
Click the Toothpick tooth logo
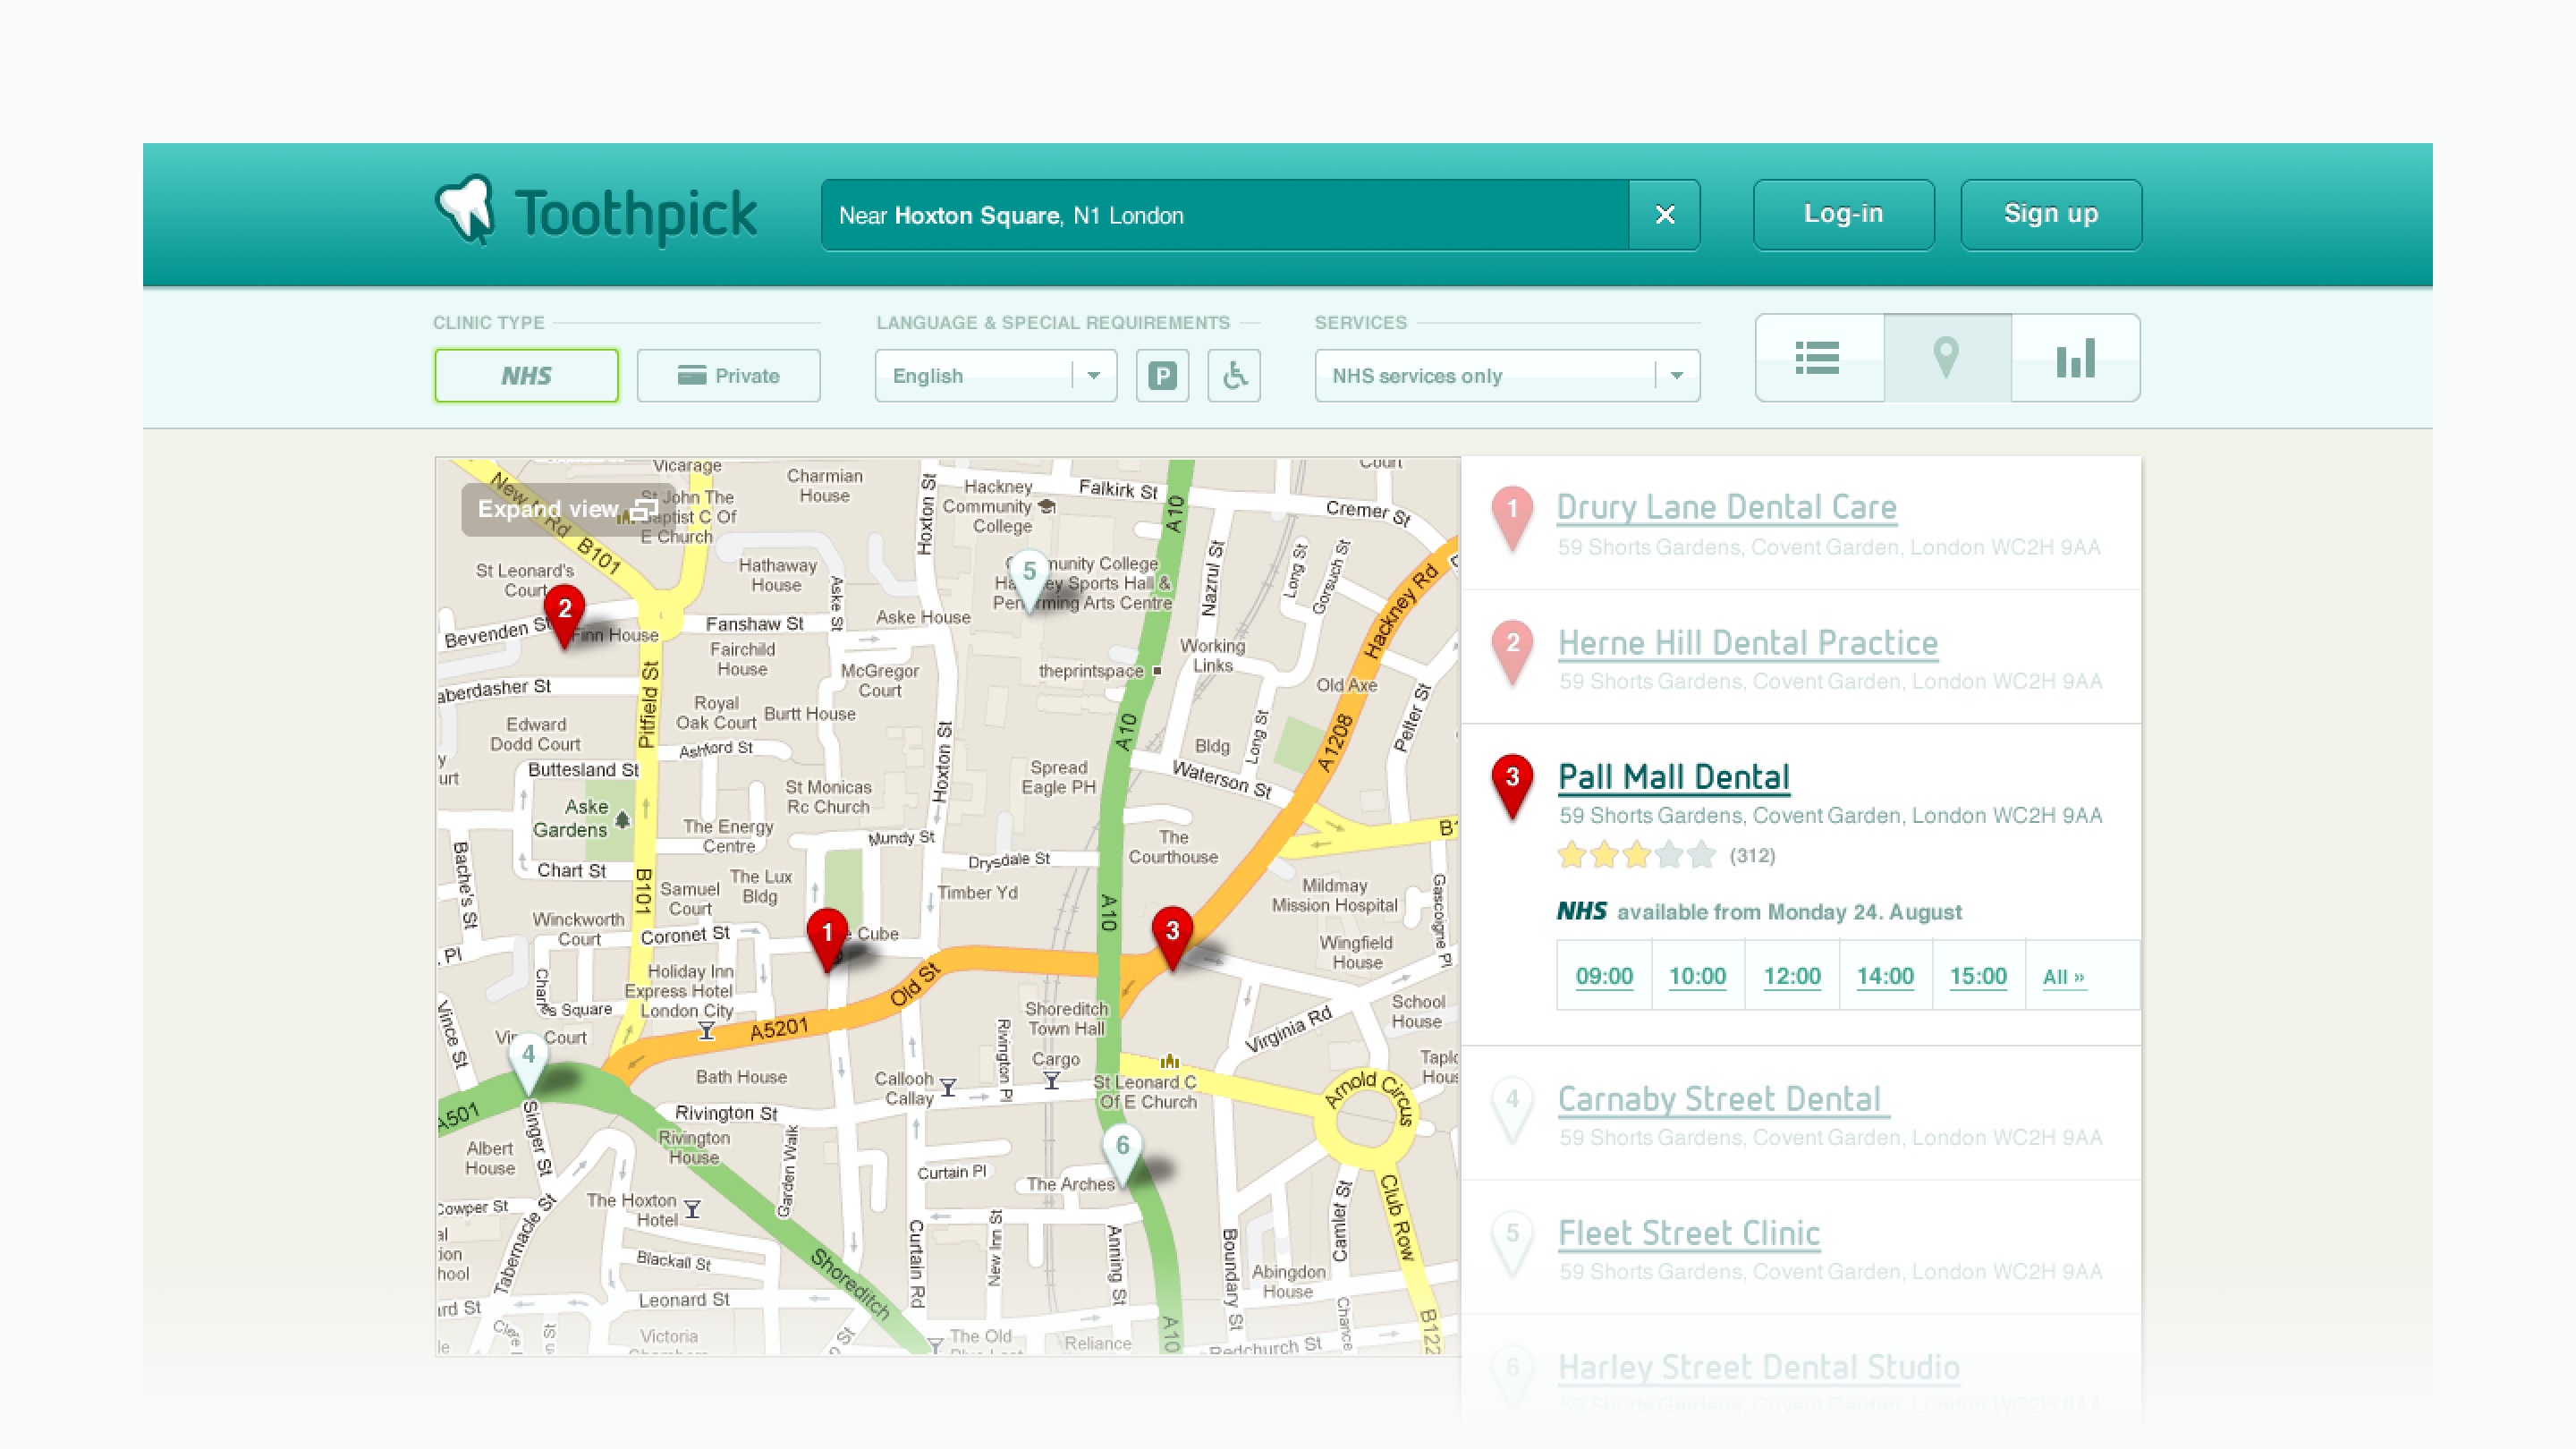click(466, 210)
